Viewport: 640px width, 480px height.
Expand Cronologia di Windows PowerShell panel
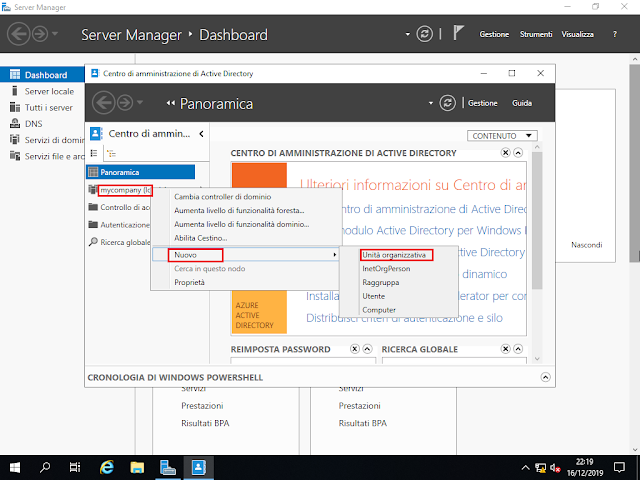click(545, 377)
